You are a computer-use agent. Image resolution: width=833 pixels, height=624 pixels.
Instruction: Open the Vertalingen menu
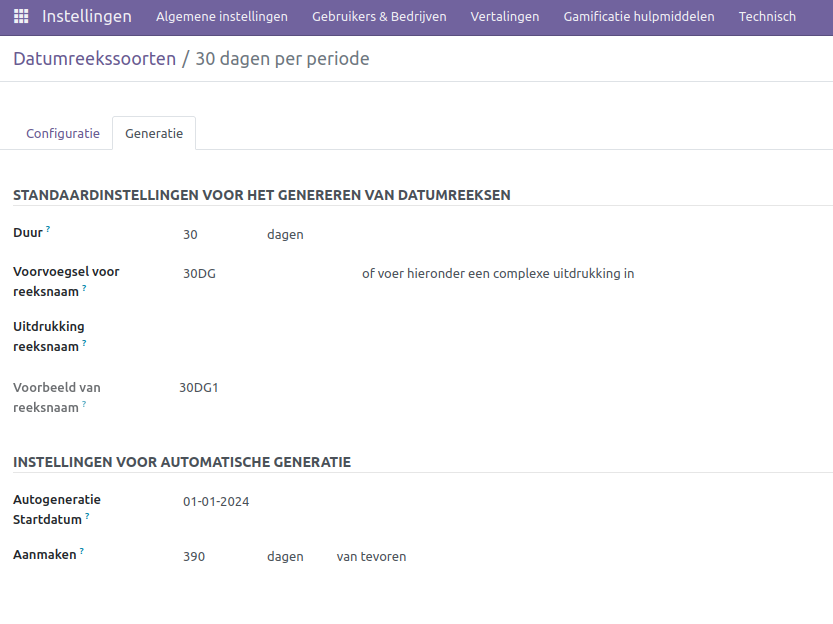[504, 16]
